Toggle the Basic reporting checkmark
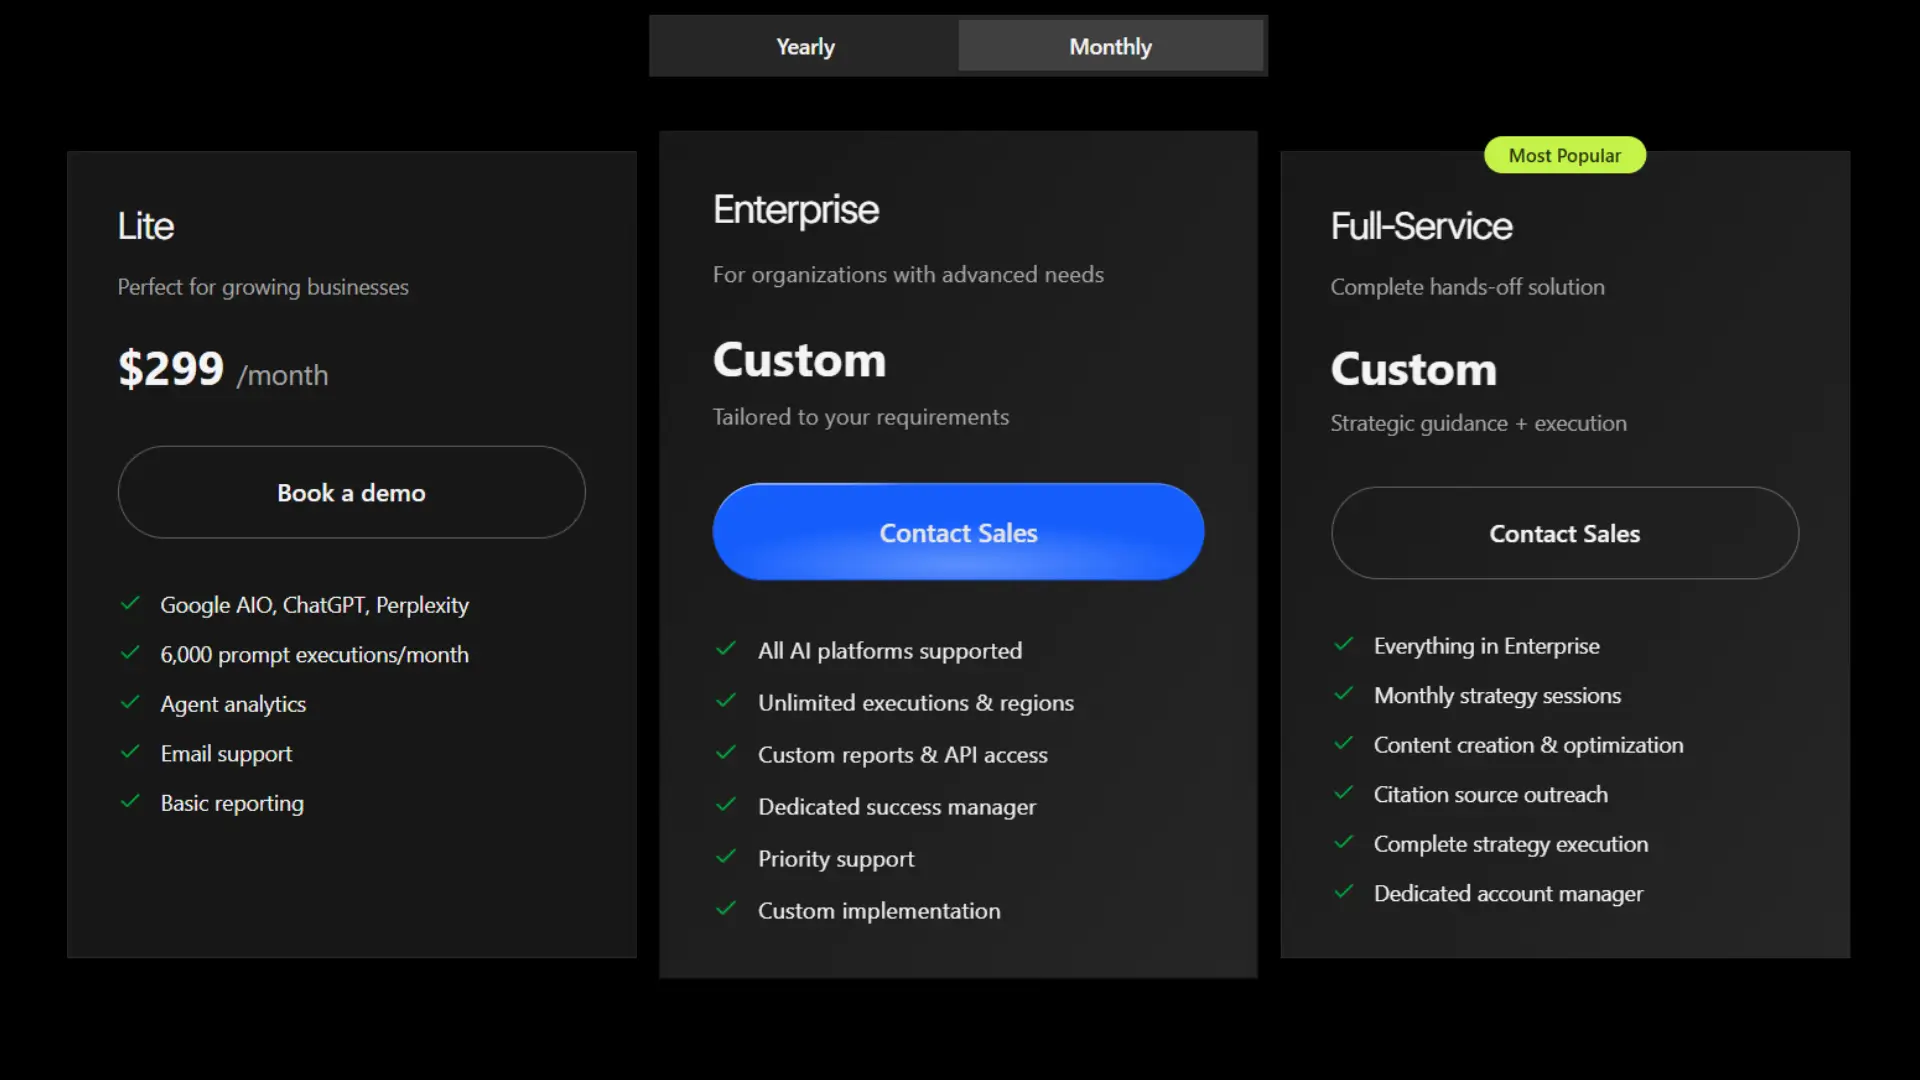 coord(130,801)
